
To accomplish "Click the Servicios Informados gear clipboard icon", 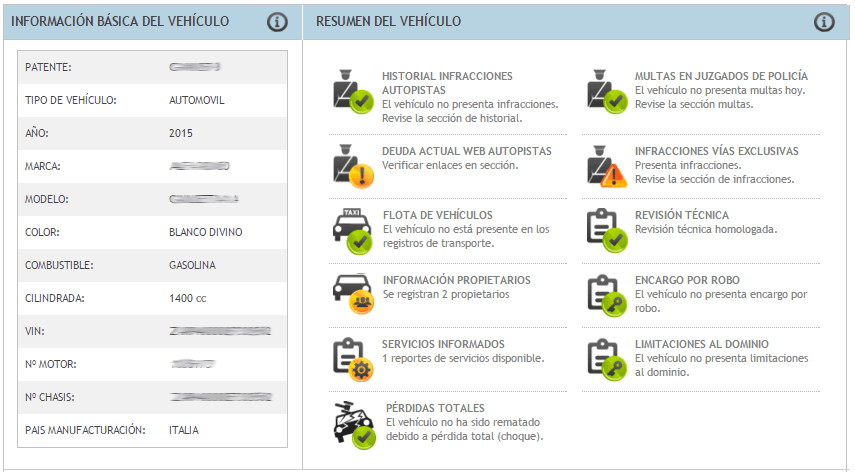I will (x=353, y=360).
